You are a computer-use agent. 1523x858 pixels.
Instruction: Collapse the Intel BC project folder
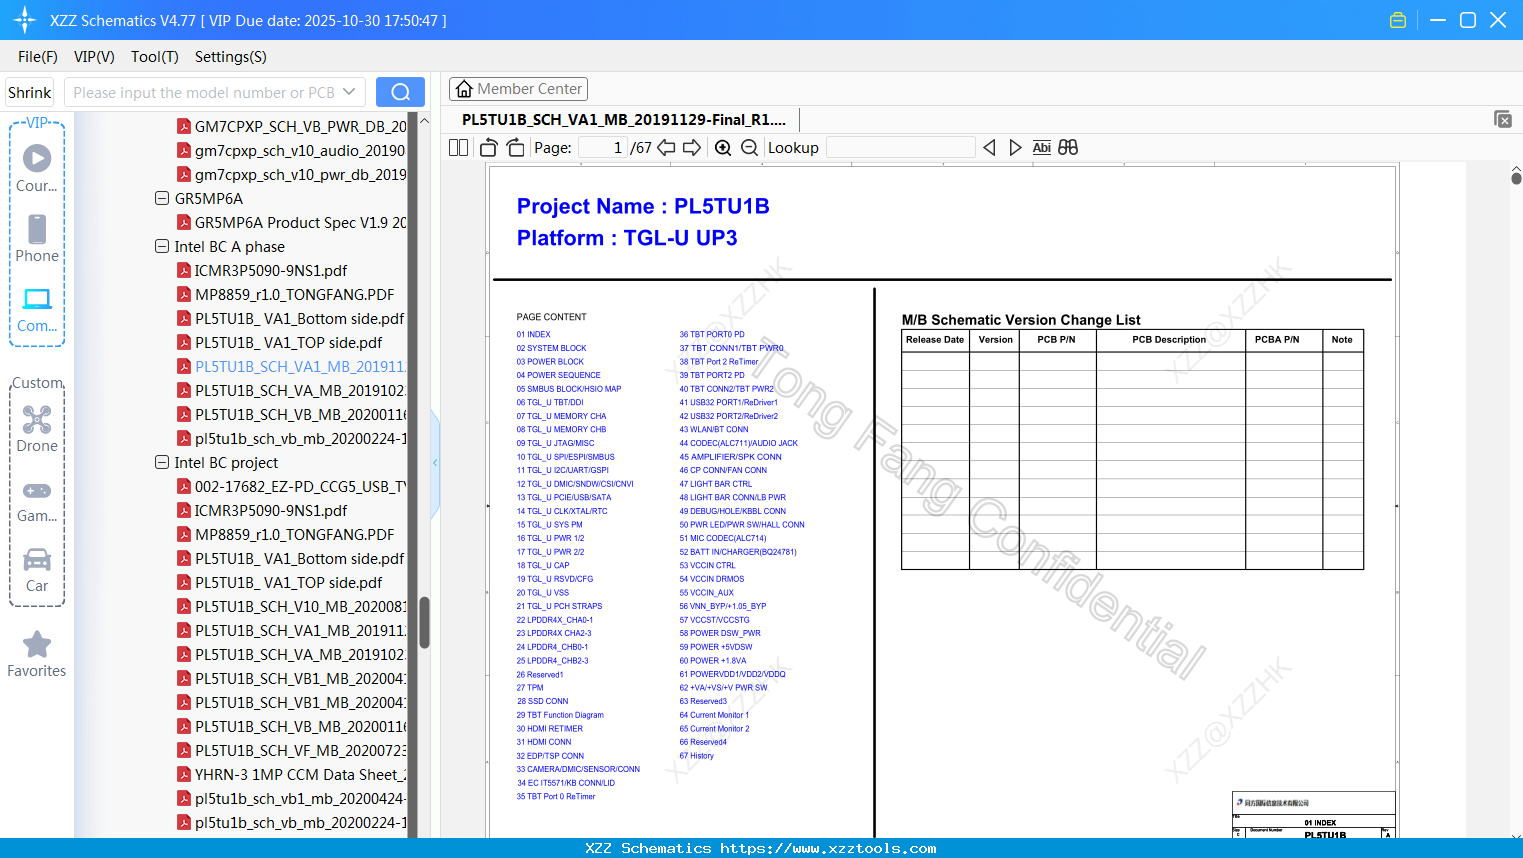click(x=162, y=462)
